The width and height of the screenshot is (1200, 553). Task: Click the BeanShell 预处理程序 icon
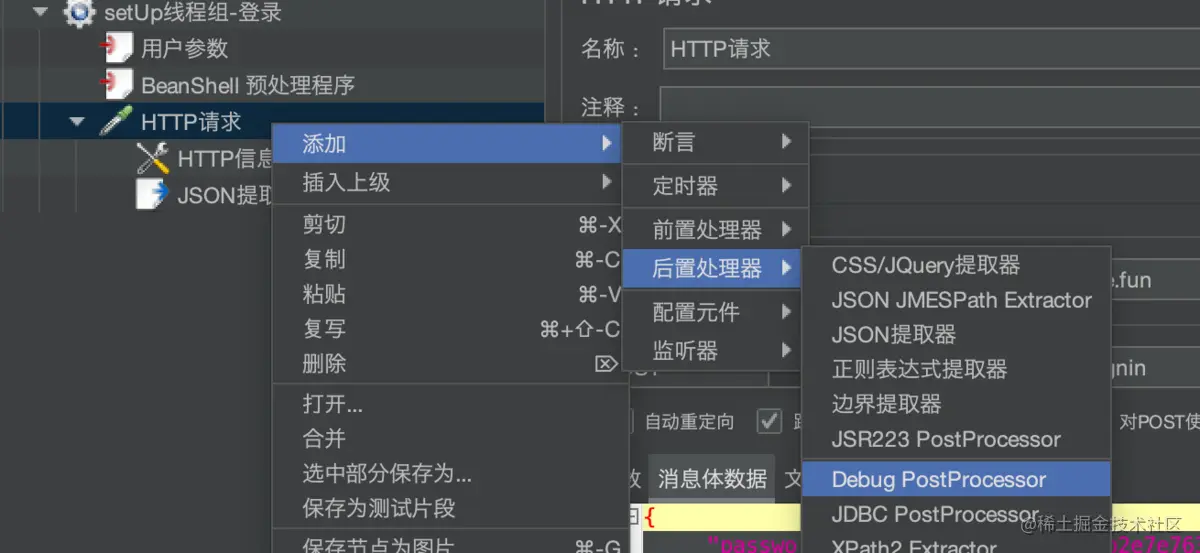point(117,84)
